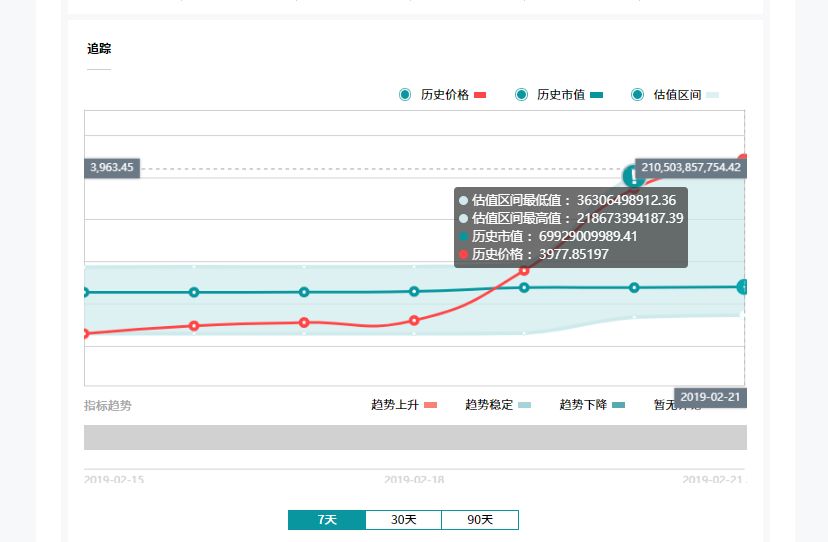Toggle the 历史价格 legend radio marker
The height and width of the screenshot is (542, 828).
point(405,95)
